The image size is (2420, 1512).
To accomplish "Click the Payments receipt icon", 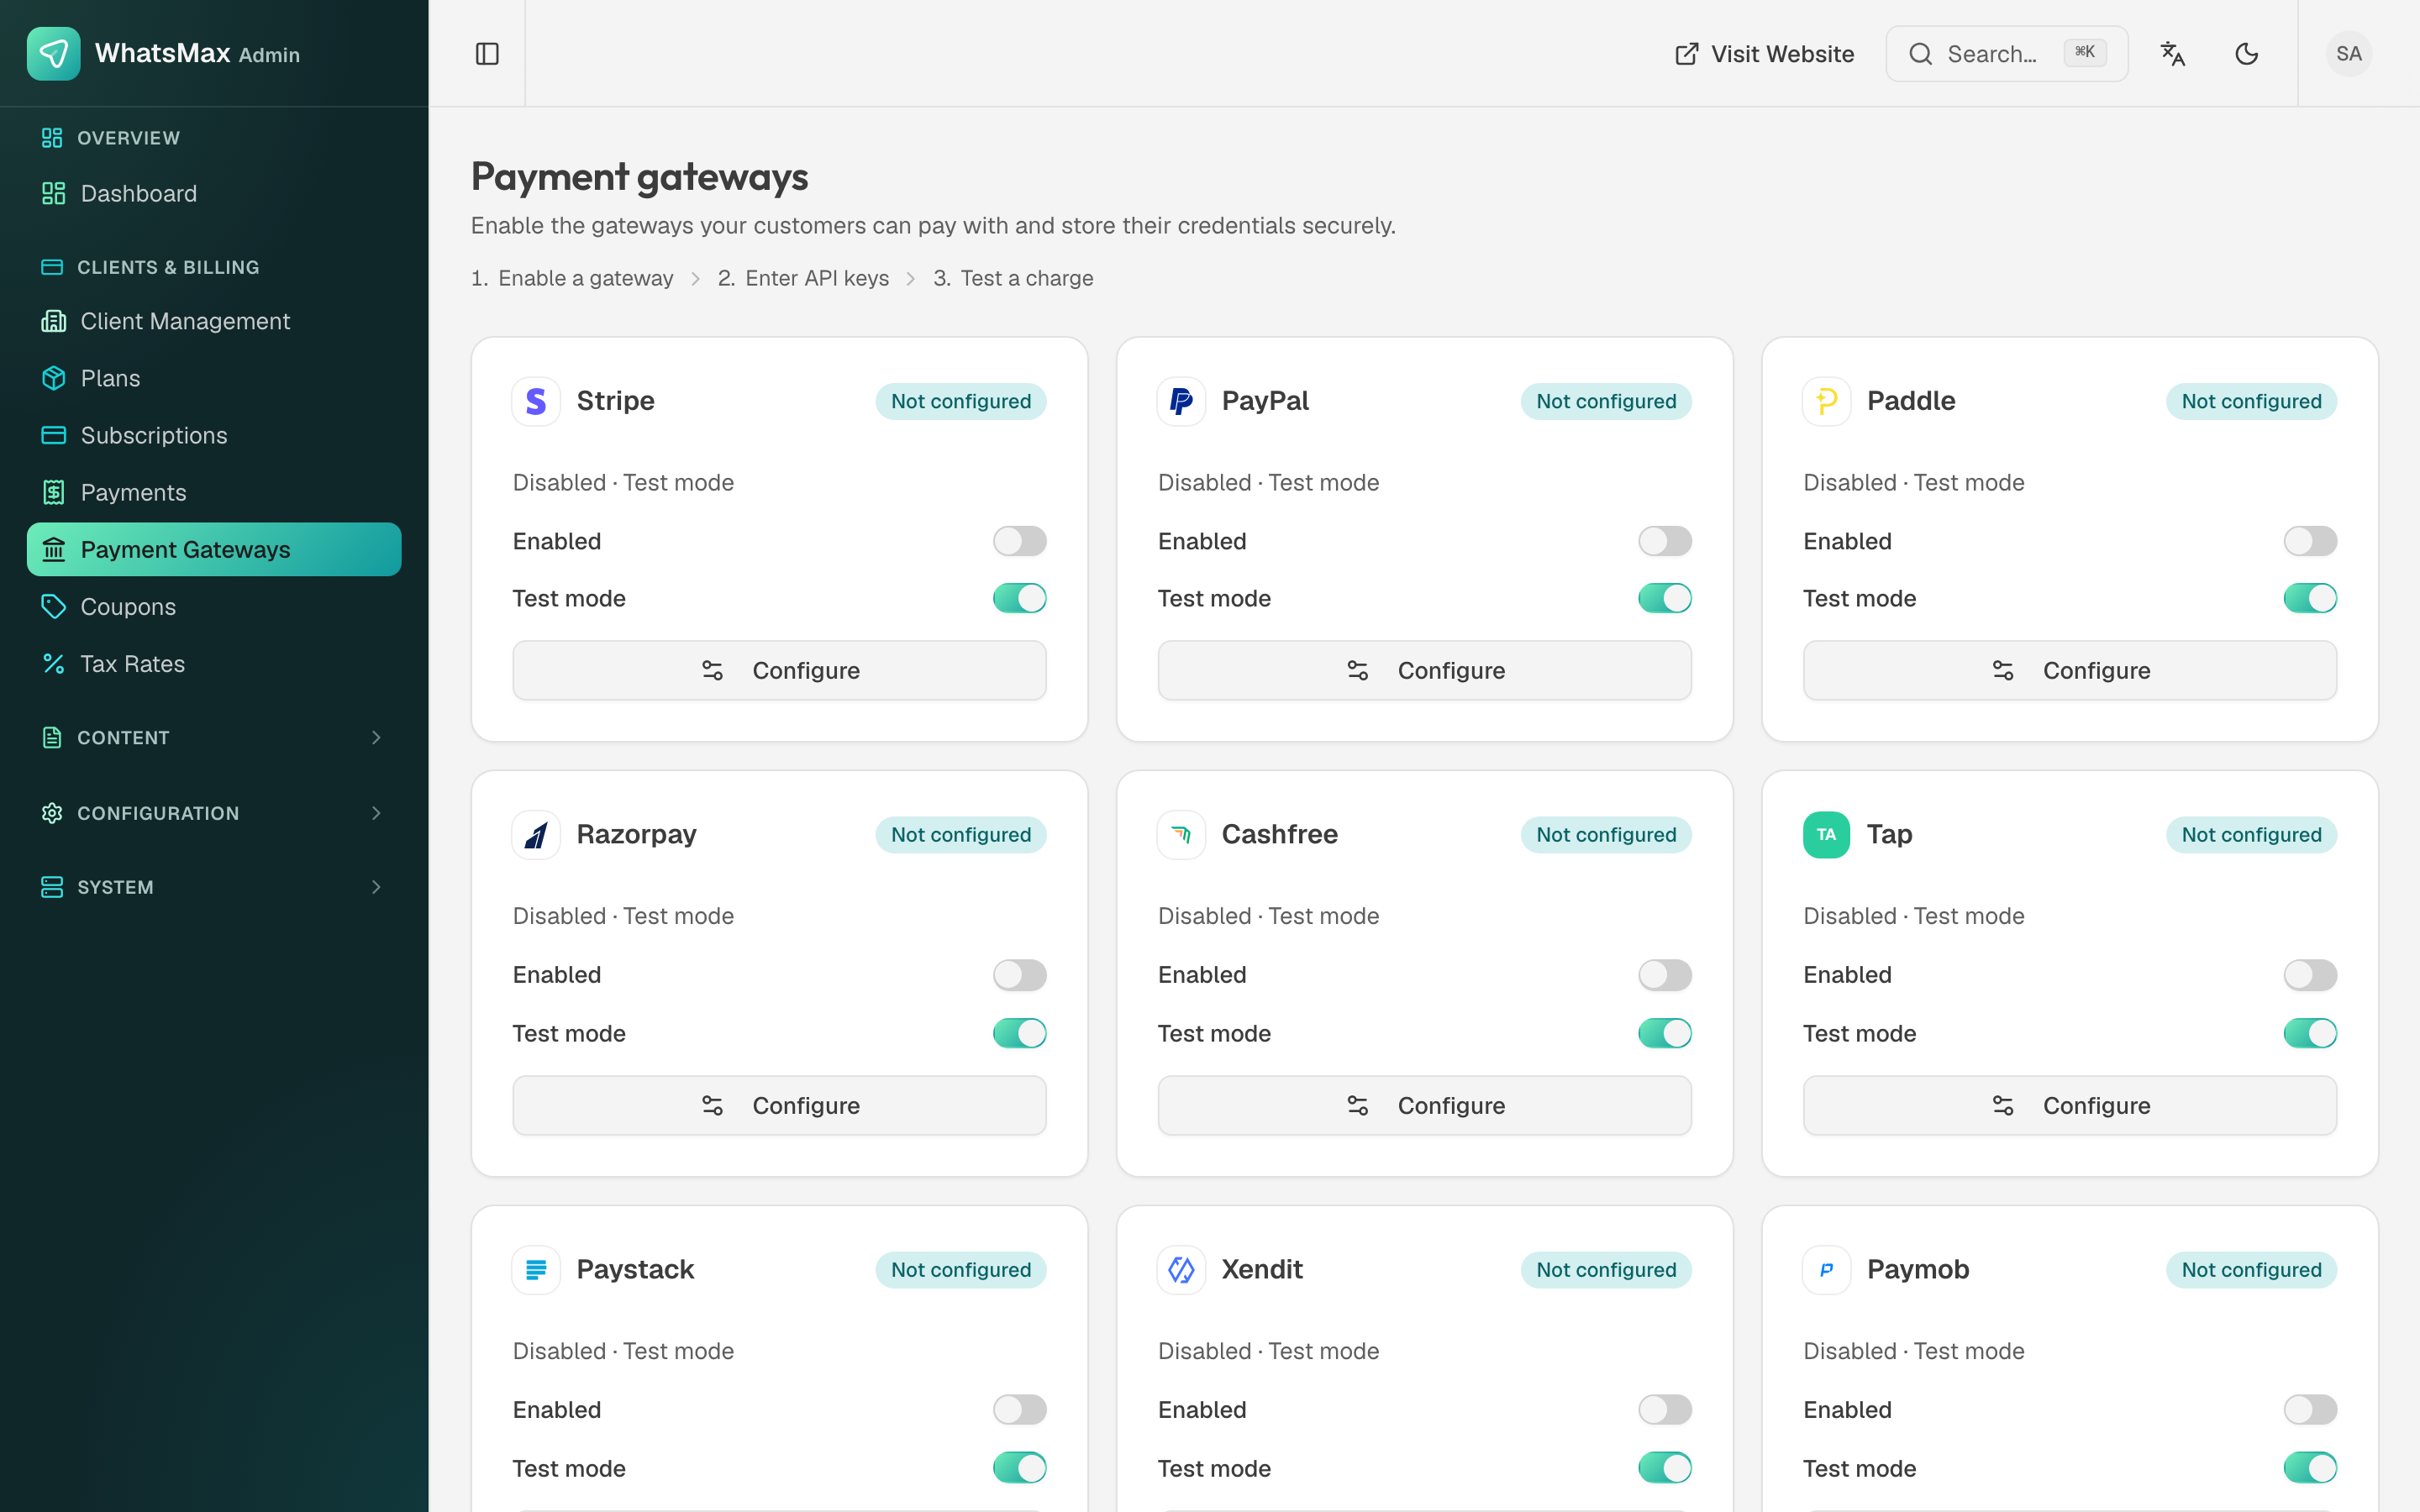I will pos(54,492).
